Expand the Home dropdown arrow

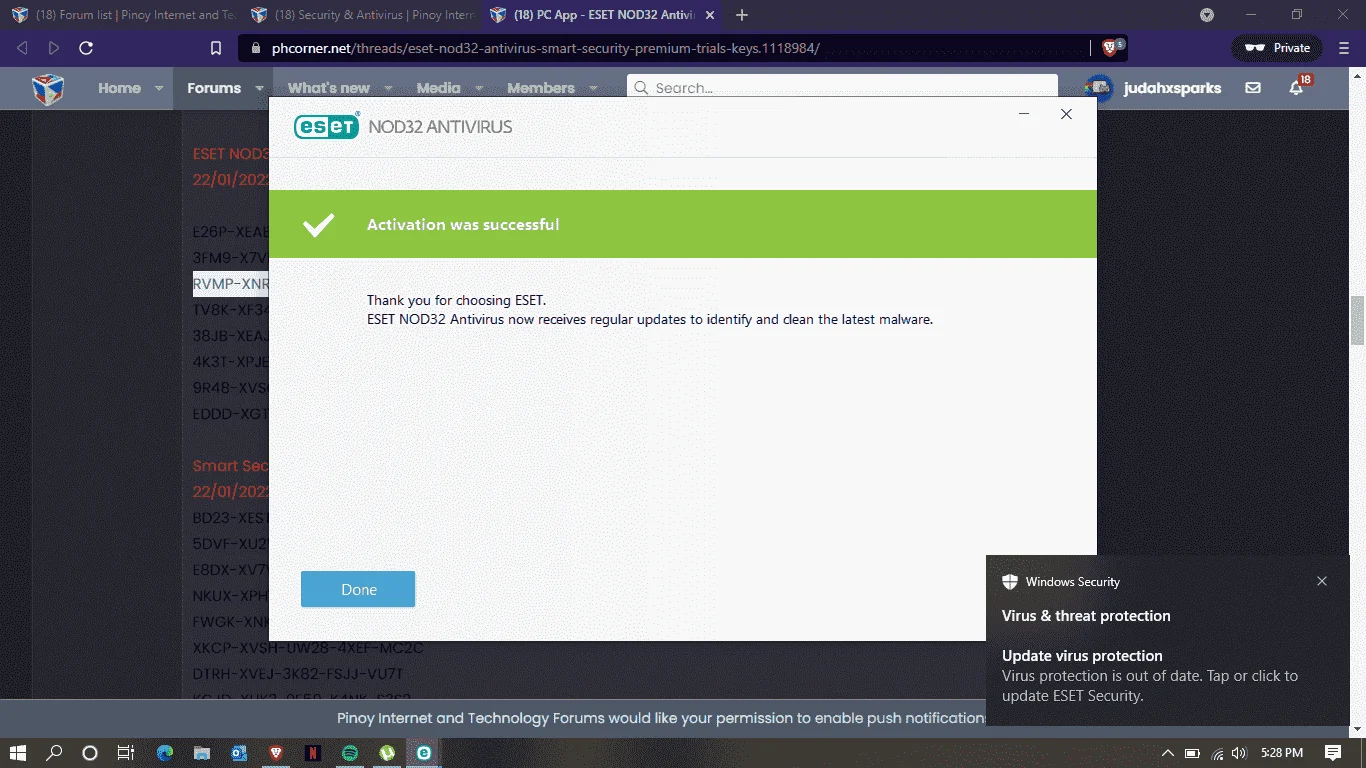[x=158, y=88]
